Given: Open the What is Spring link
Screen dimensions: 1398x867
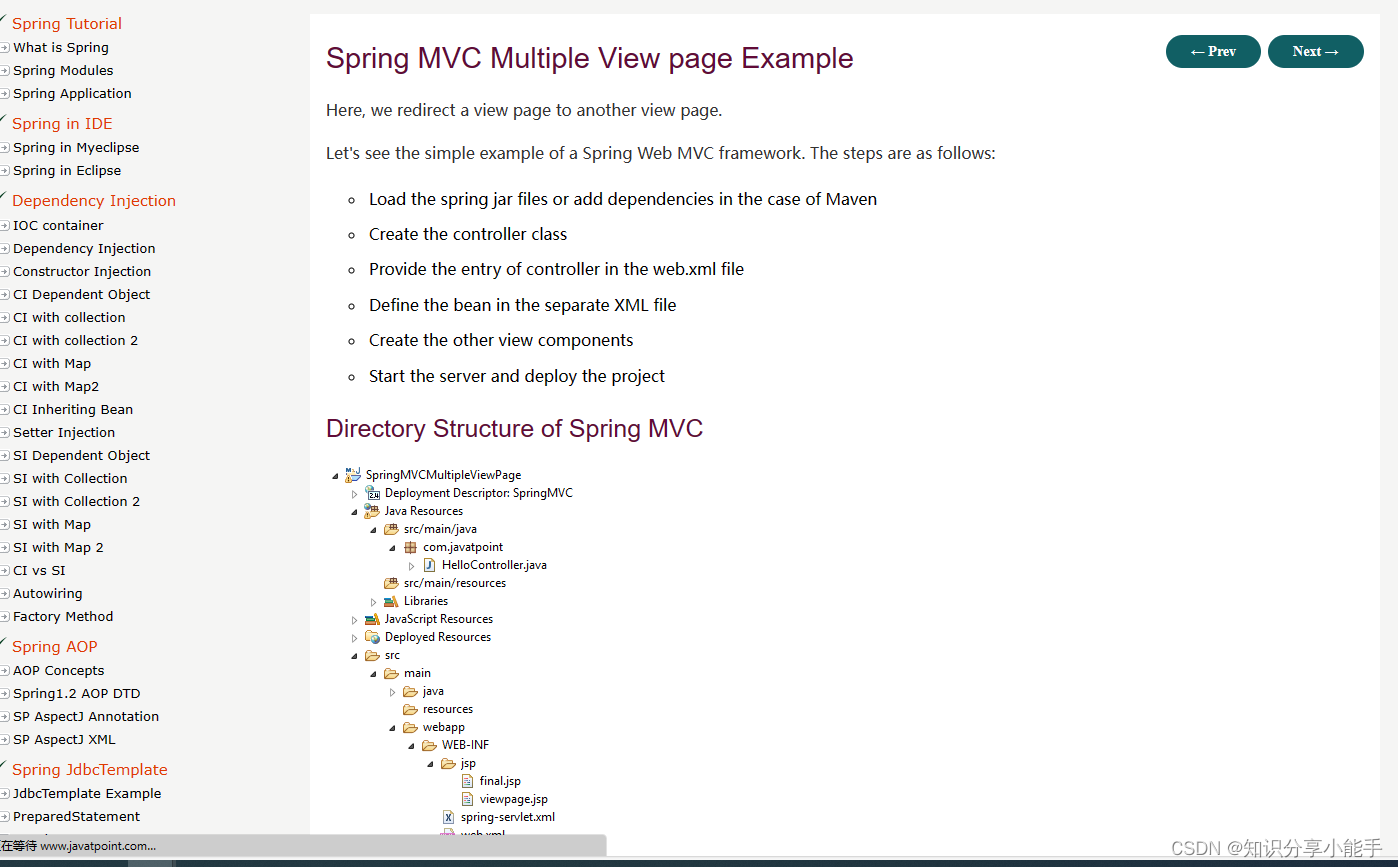Looking at the screenshot, I should pyautogui.click(x=61, y=47).
